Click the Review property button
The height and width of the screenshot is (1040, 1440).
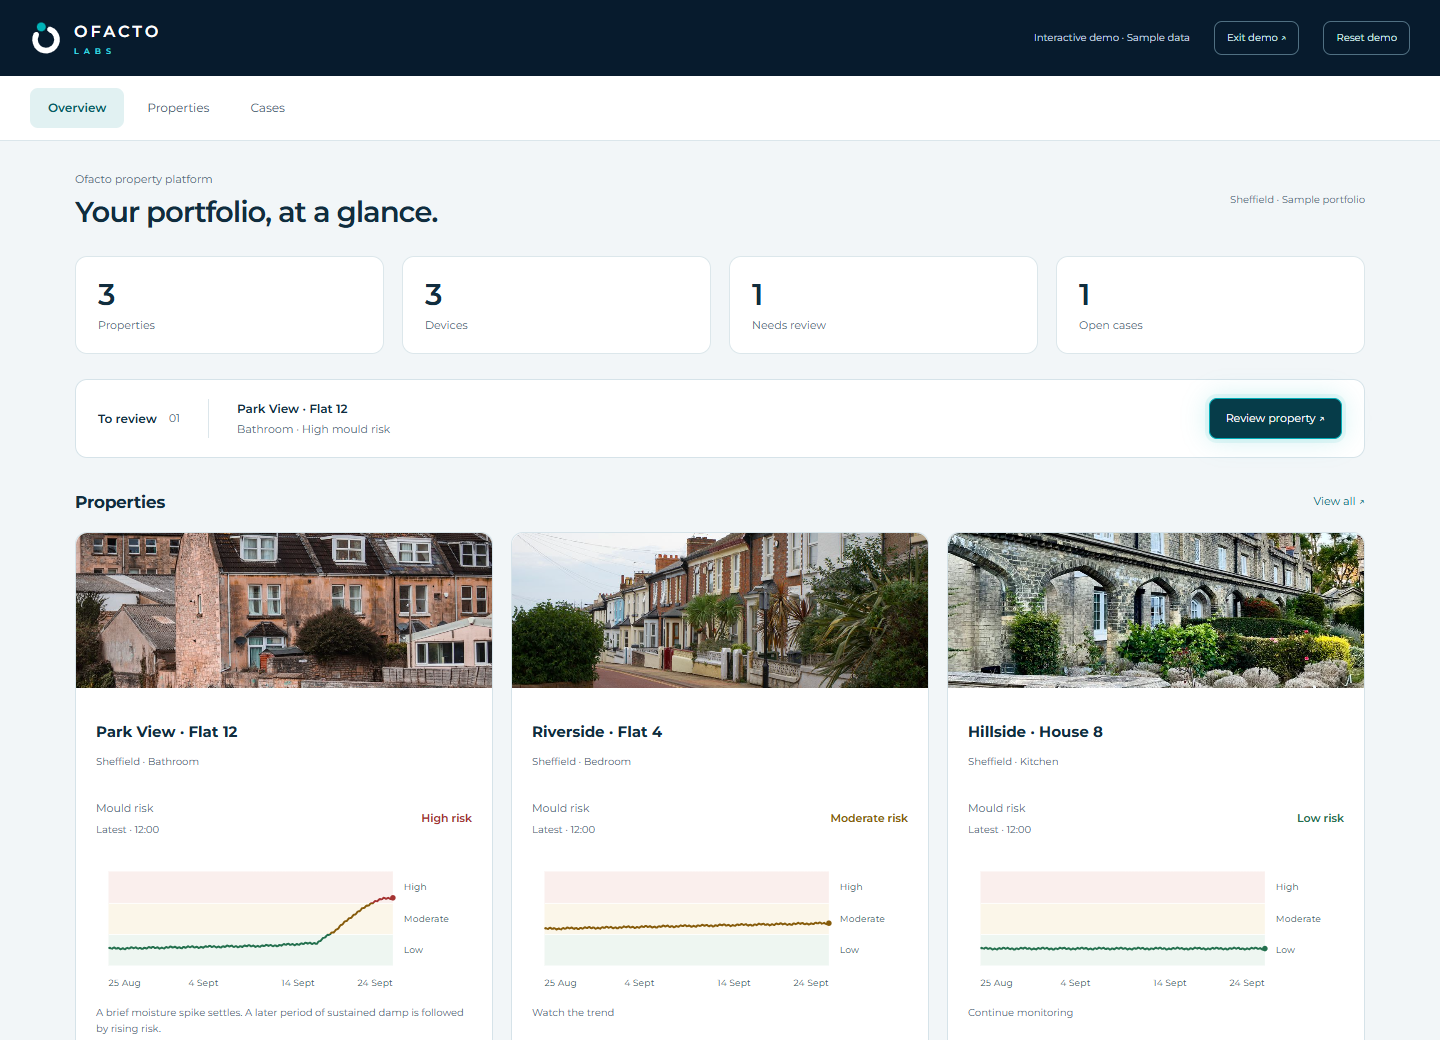point(1275,418)
